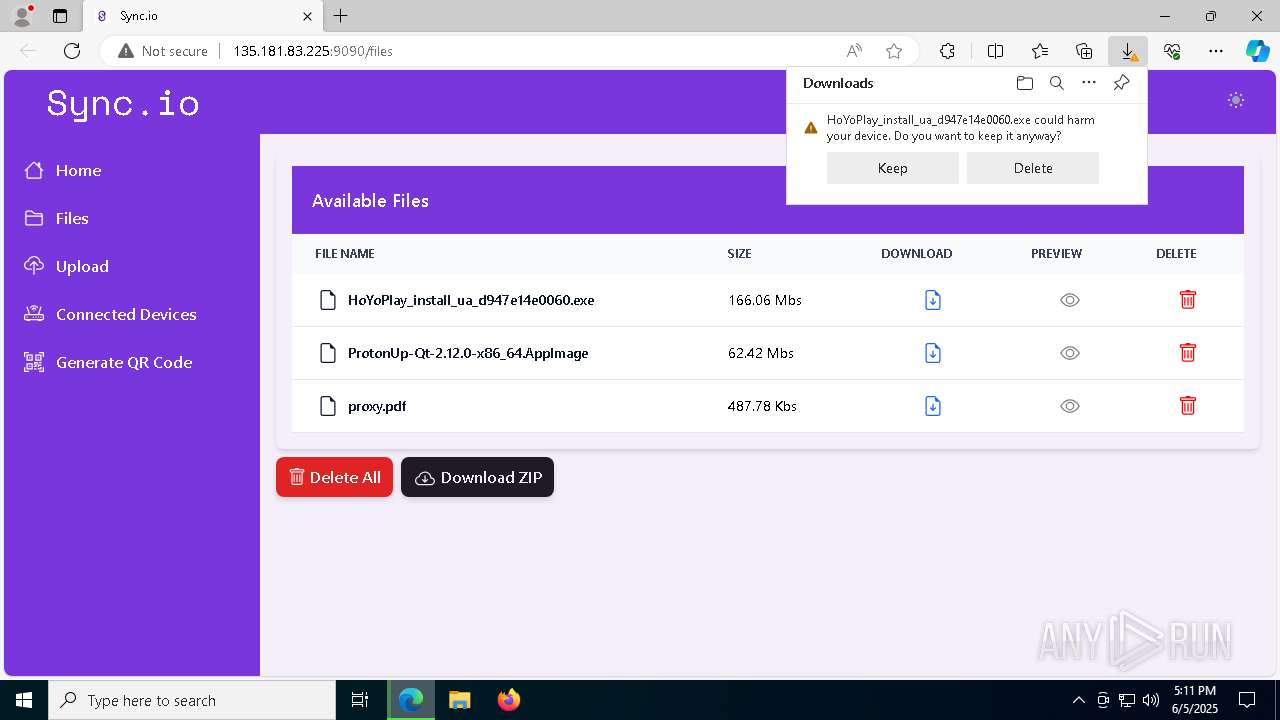This screenshot has height=720, width=1280.
Task: Open Copilot sidebar
Action: coord(1258,51)
